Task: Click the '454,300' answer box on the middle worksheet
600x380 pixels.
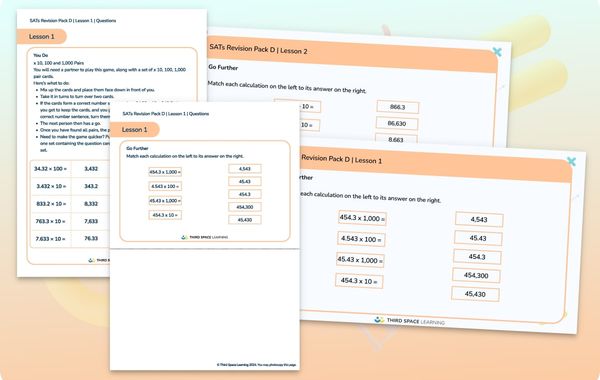Action: coord(245,207)
